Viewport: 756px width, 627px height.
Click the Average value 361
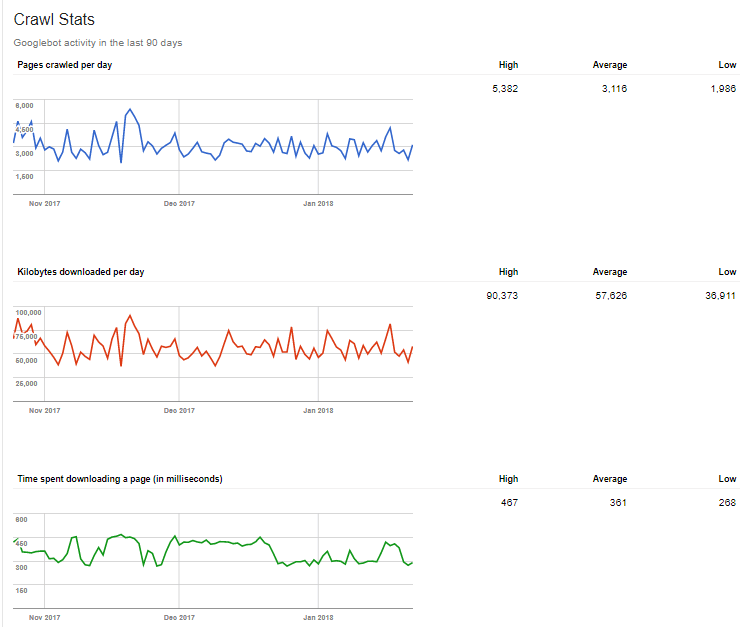tap(618, 502)
